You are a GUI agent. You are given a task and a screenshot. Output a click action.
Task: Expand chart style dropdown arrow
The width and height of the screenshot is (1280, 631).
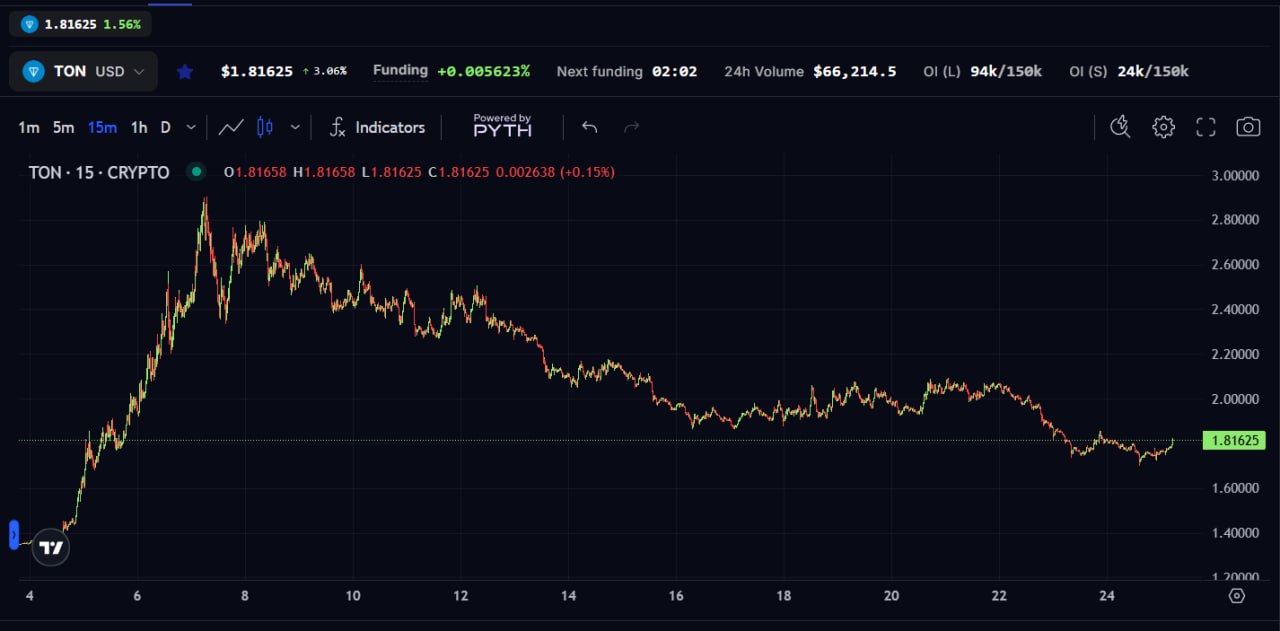(295, 127)
